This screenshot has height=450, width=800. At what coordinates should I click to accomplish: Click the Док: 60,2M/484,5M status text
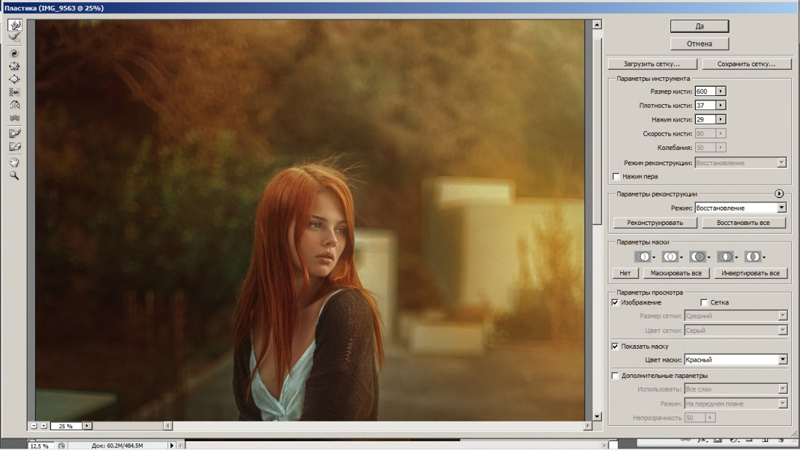(x=117, y=446)
